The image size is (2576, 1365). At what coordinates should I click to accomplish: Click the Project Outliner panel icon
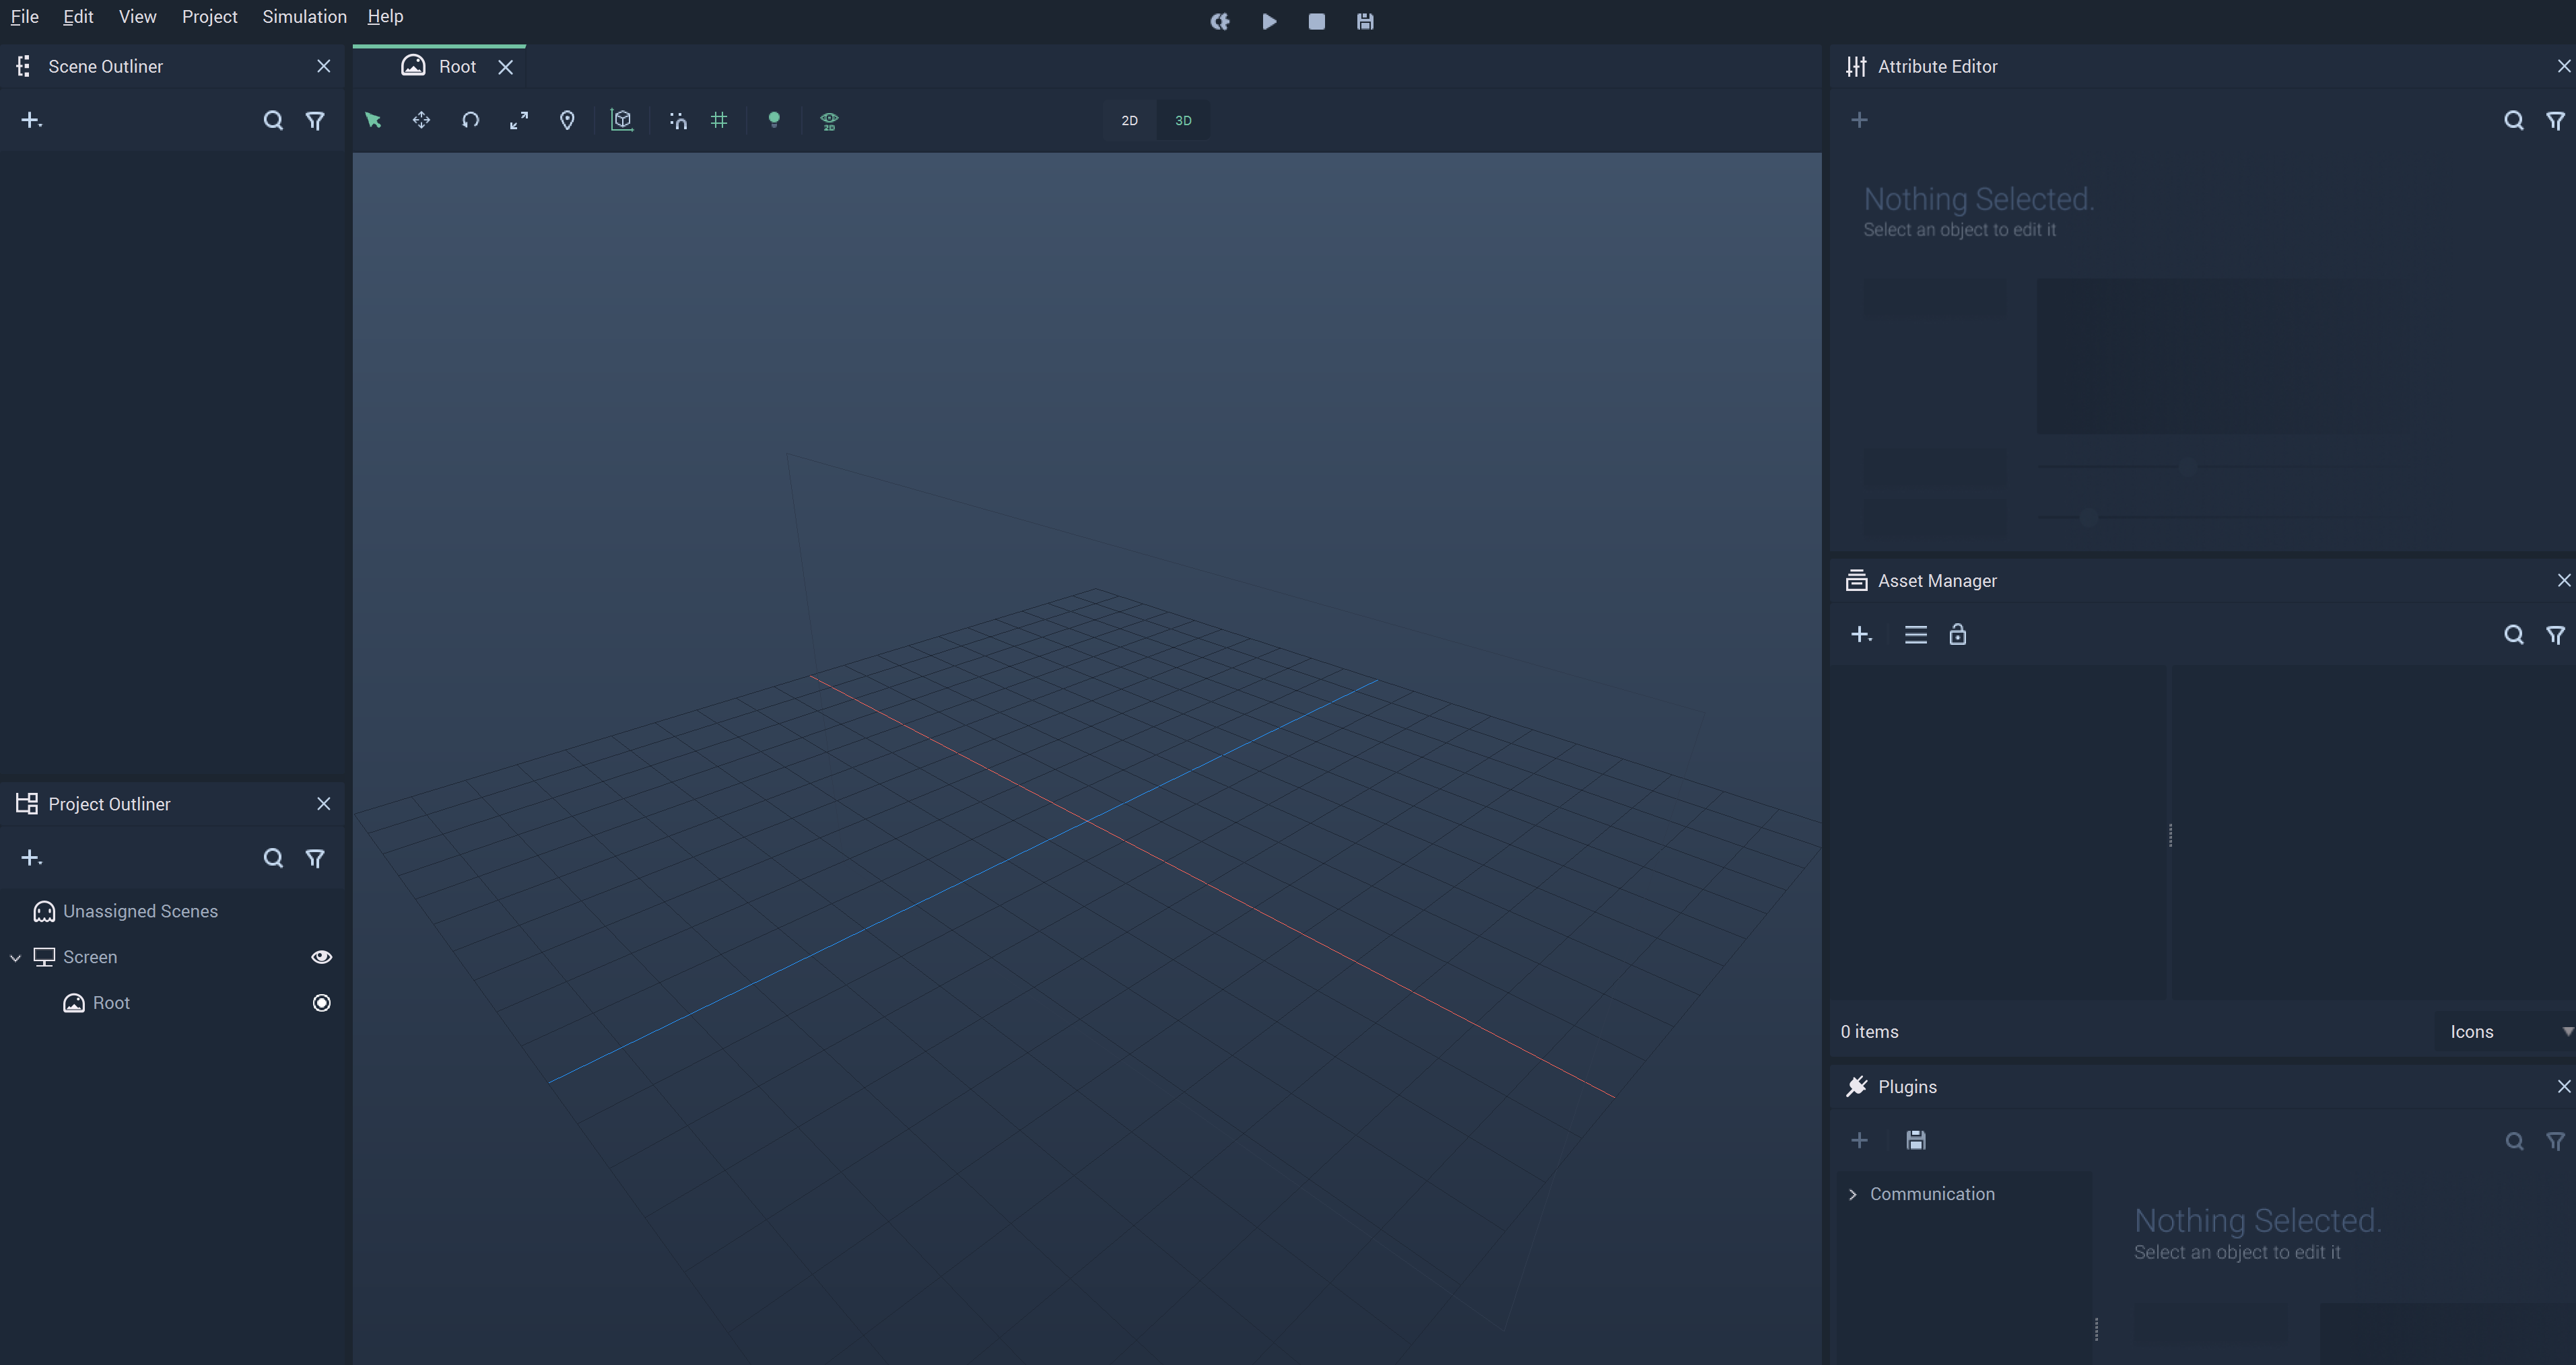coord(27,803)
